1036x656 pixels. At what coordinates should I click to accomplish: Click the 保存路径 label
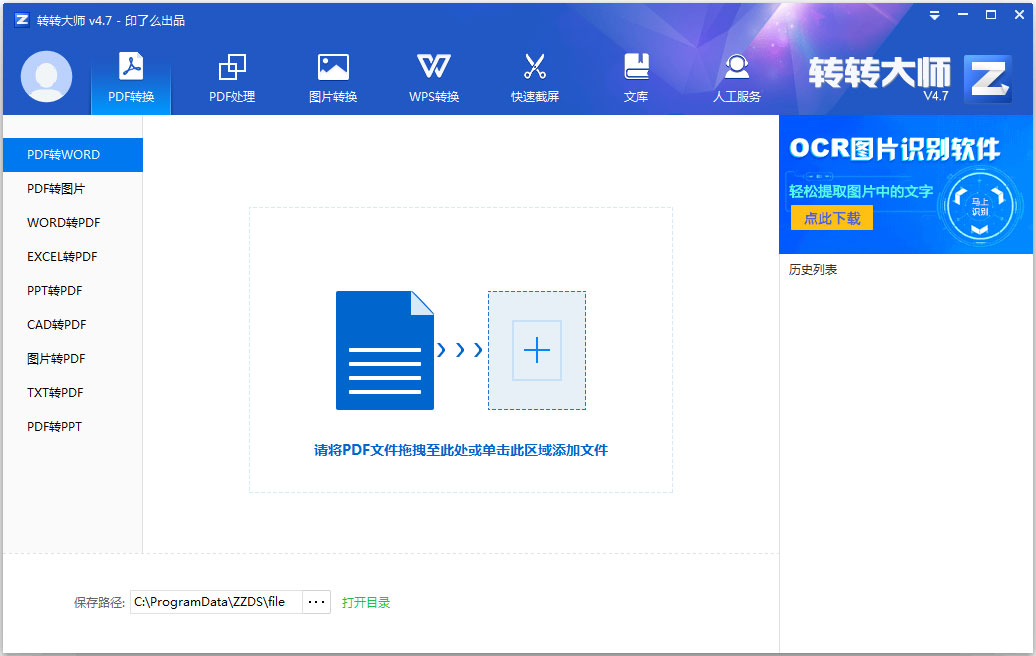[99, 602]
